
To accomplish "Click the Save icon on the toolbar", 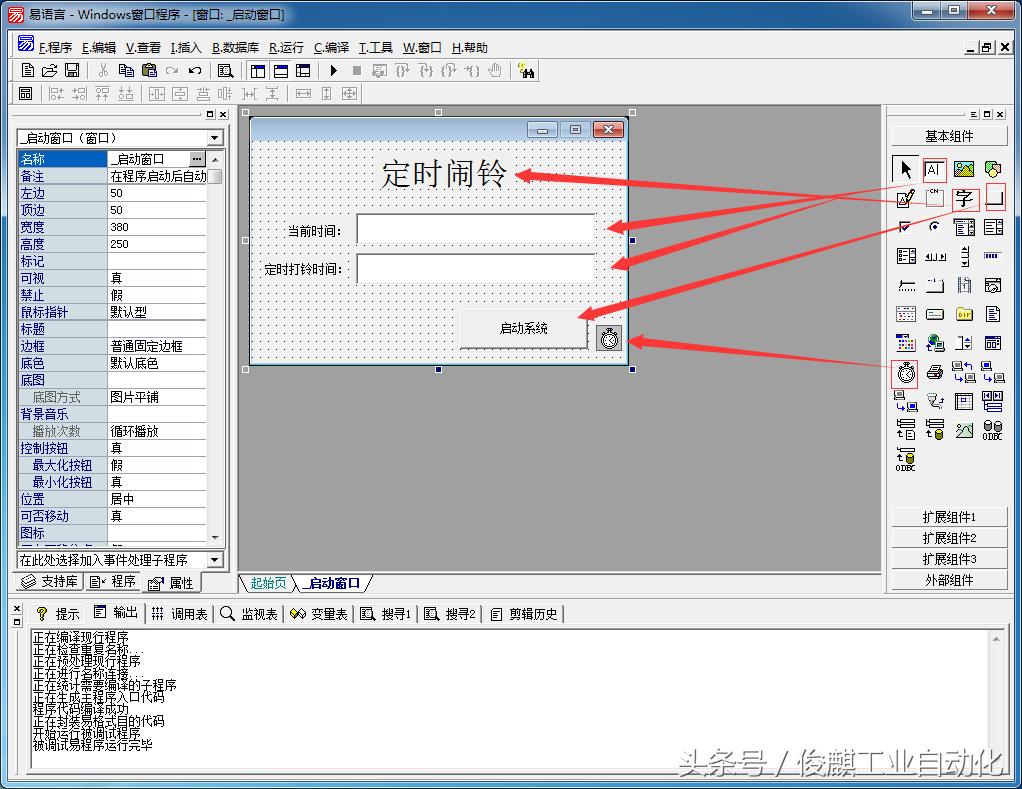I will point(70,71).
